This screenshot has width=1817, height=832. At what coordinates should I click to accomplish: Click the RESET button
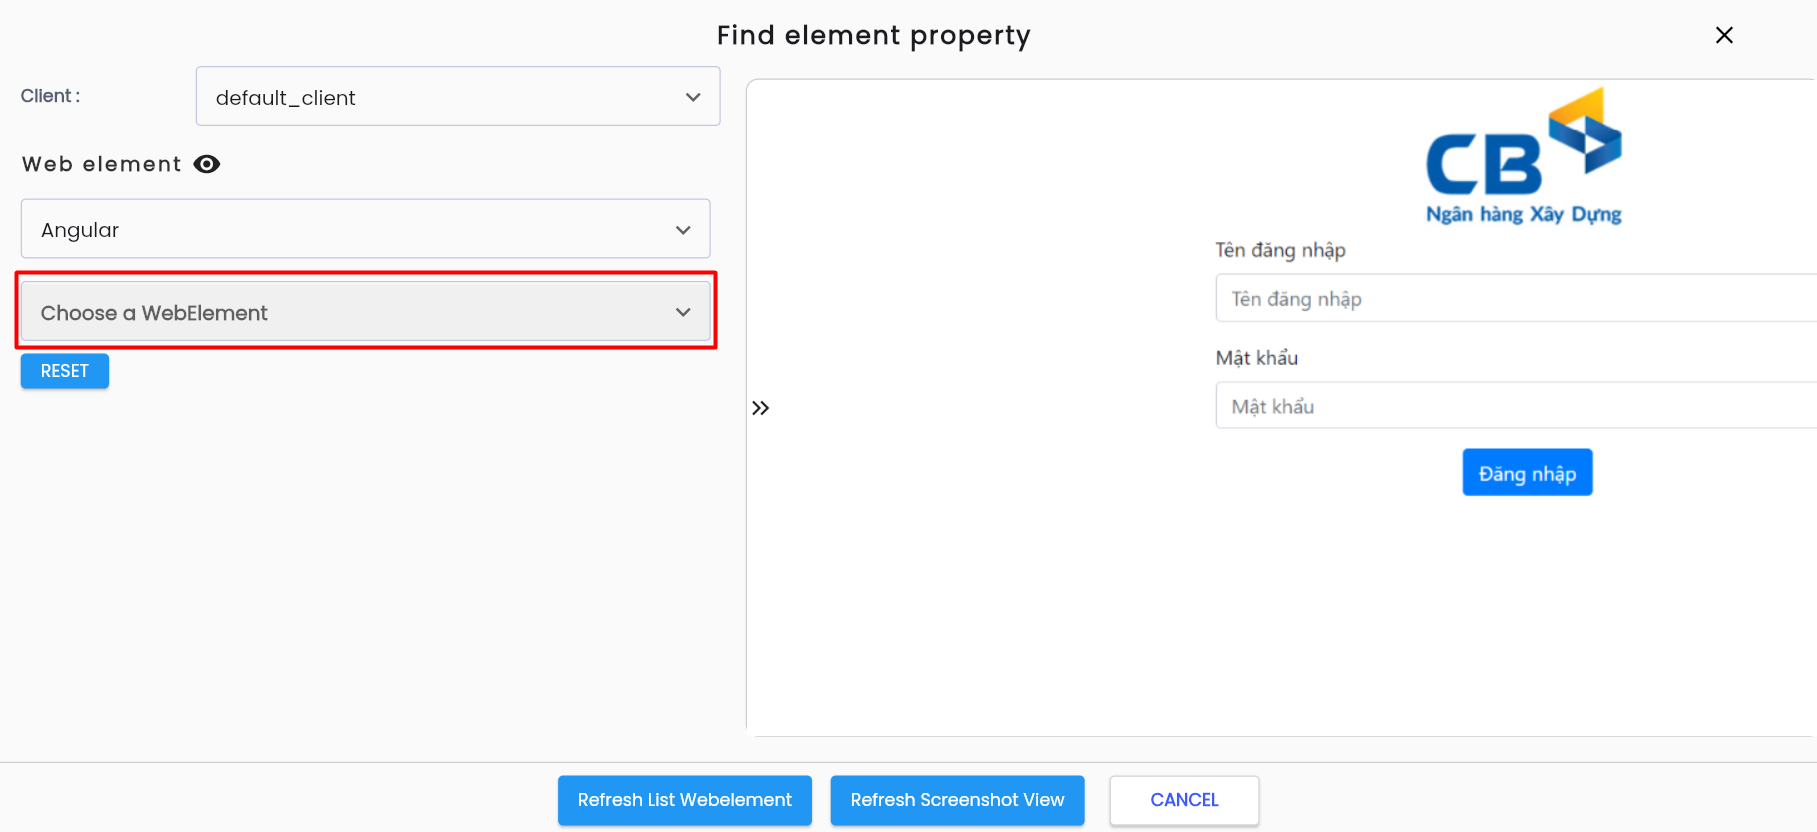pyautogui.click(x=65, y=371)
